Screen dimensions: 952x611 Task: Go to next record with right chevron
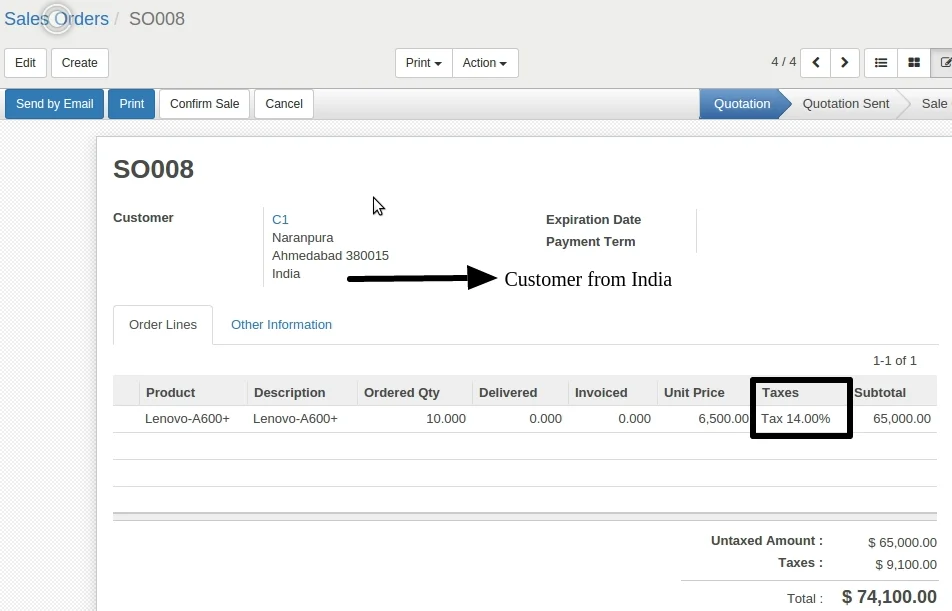(843, 62)
